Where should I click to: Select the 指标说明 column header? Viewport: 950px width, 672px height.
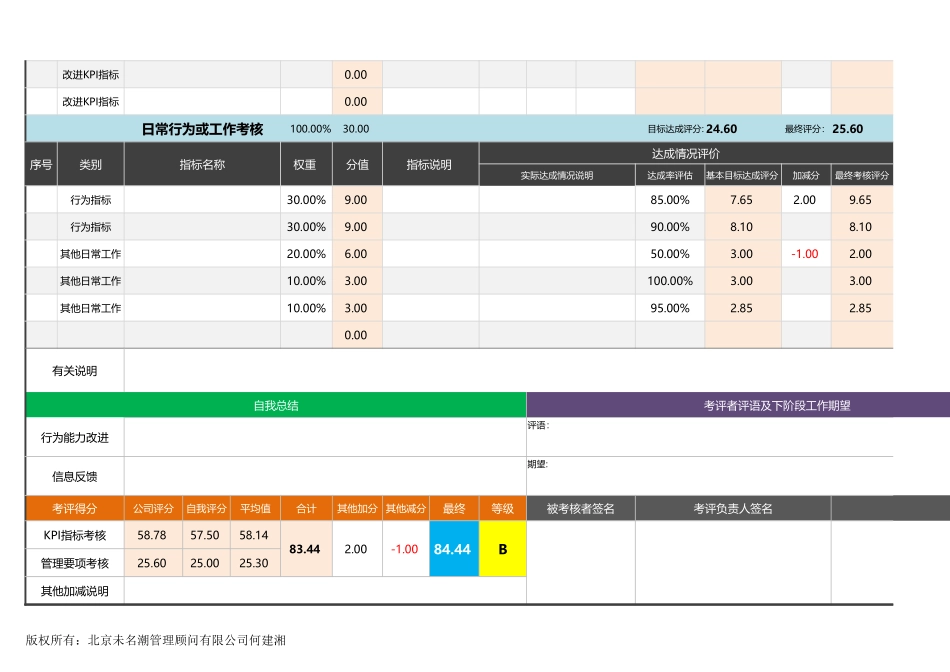(430, 165)
